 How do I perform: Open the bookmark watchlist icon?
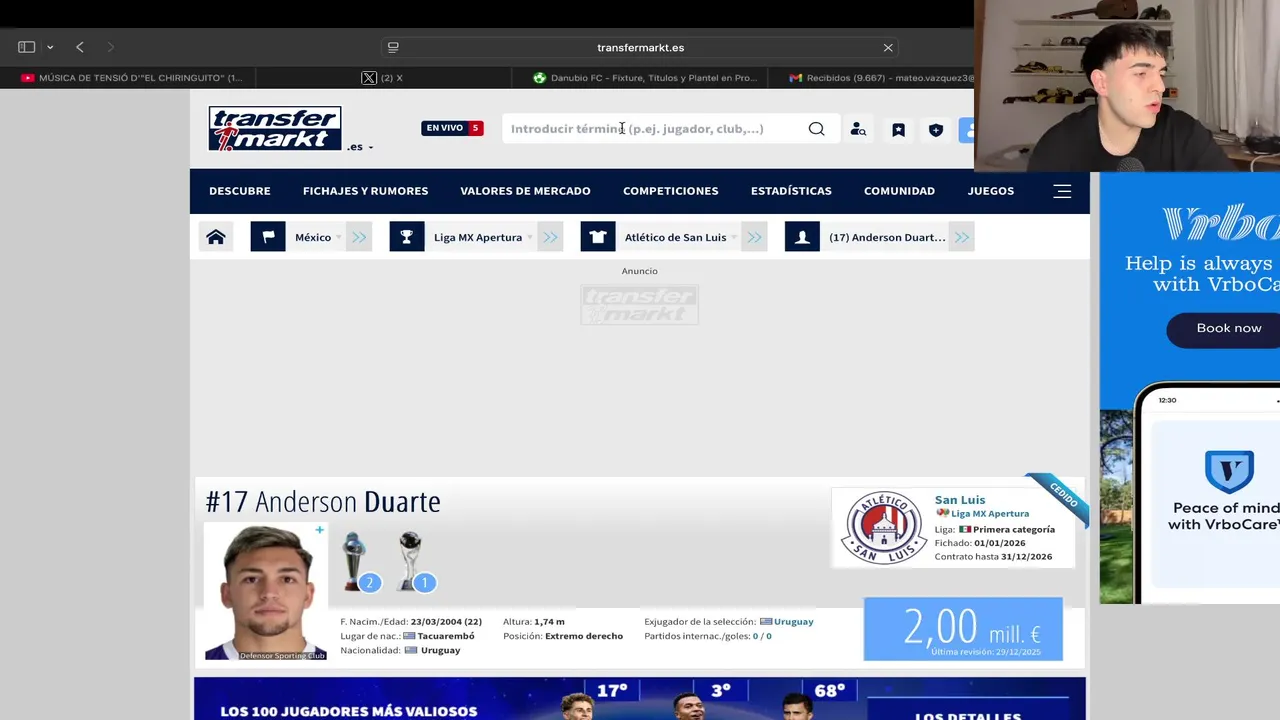pyautogui.click(x=898, y=130)
